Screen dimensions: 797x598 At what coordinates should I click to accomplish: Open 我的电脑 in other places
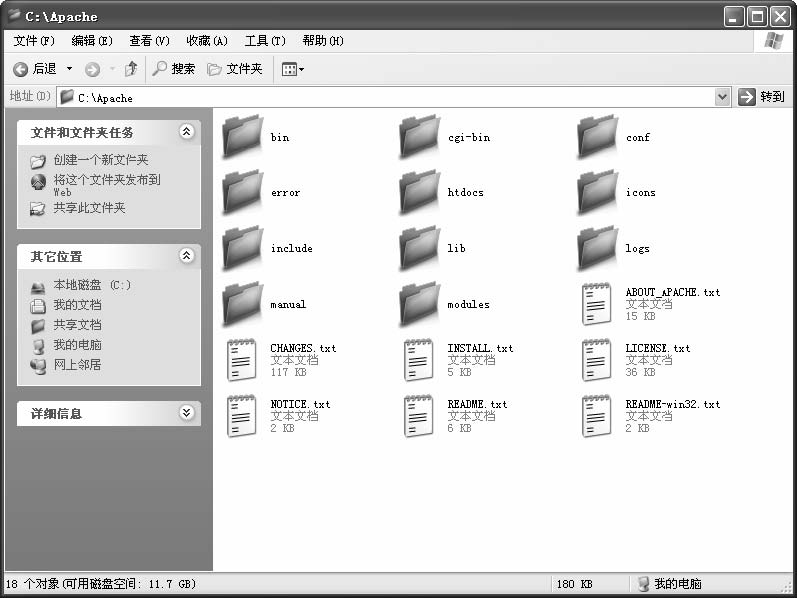77,345
